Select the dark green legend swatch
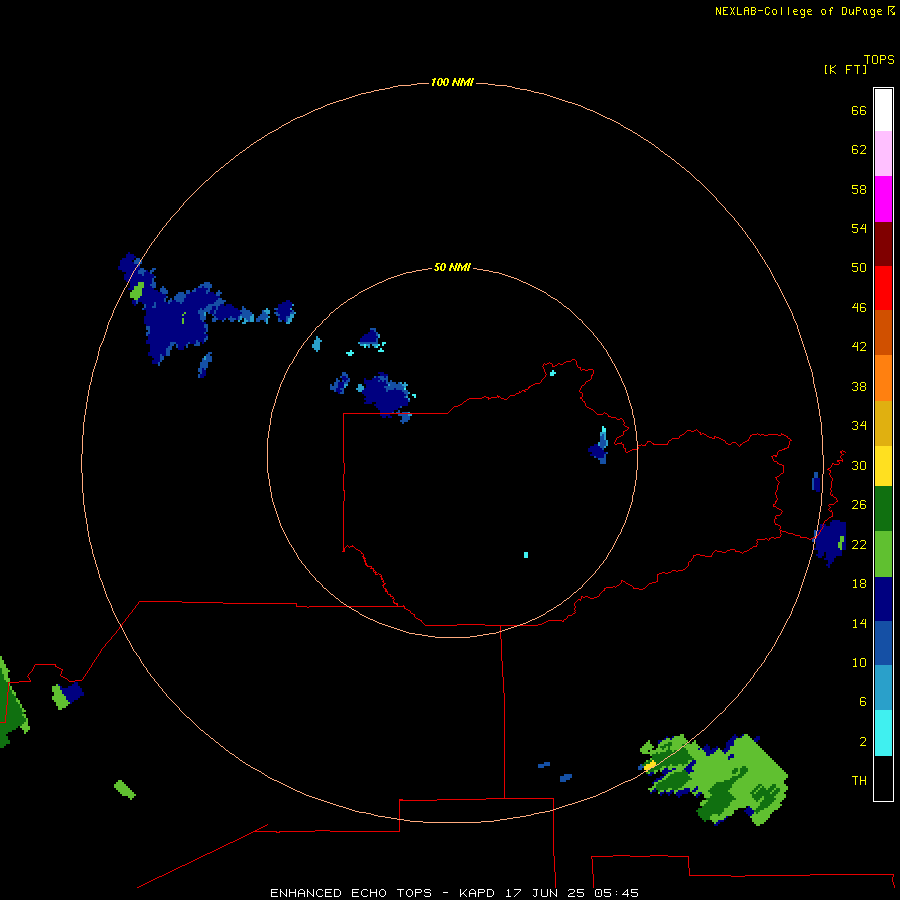This screenshot has height=900, width=900. (883, 509)
